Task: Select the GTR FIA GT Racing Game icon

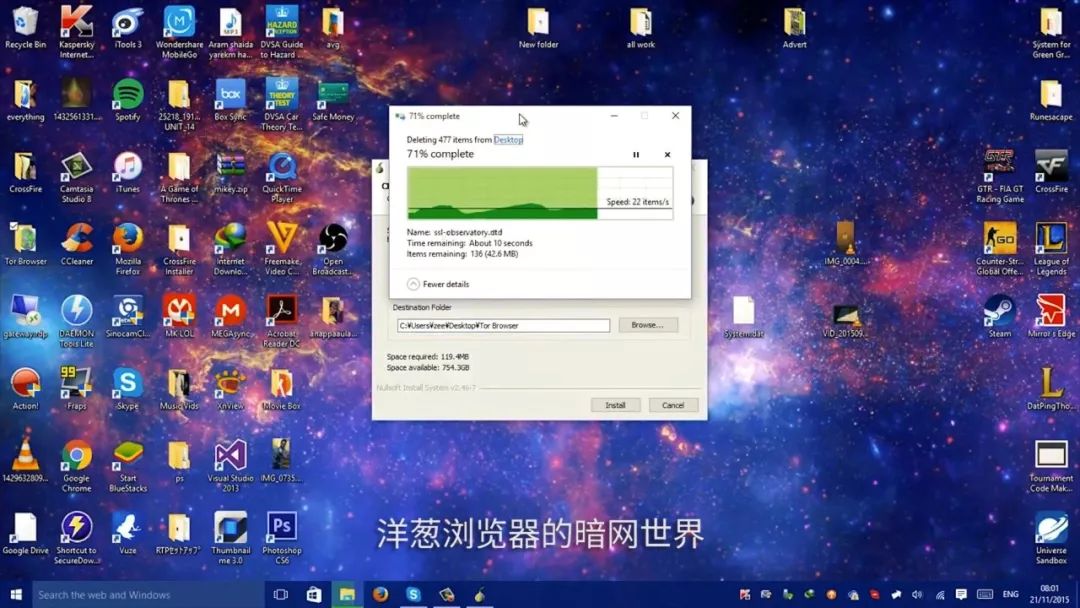Action: (x=1000, y=177)
